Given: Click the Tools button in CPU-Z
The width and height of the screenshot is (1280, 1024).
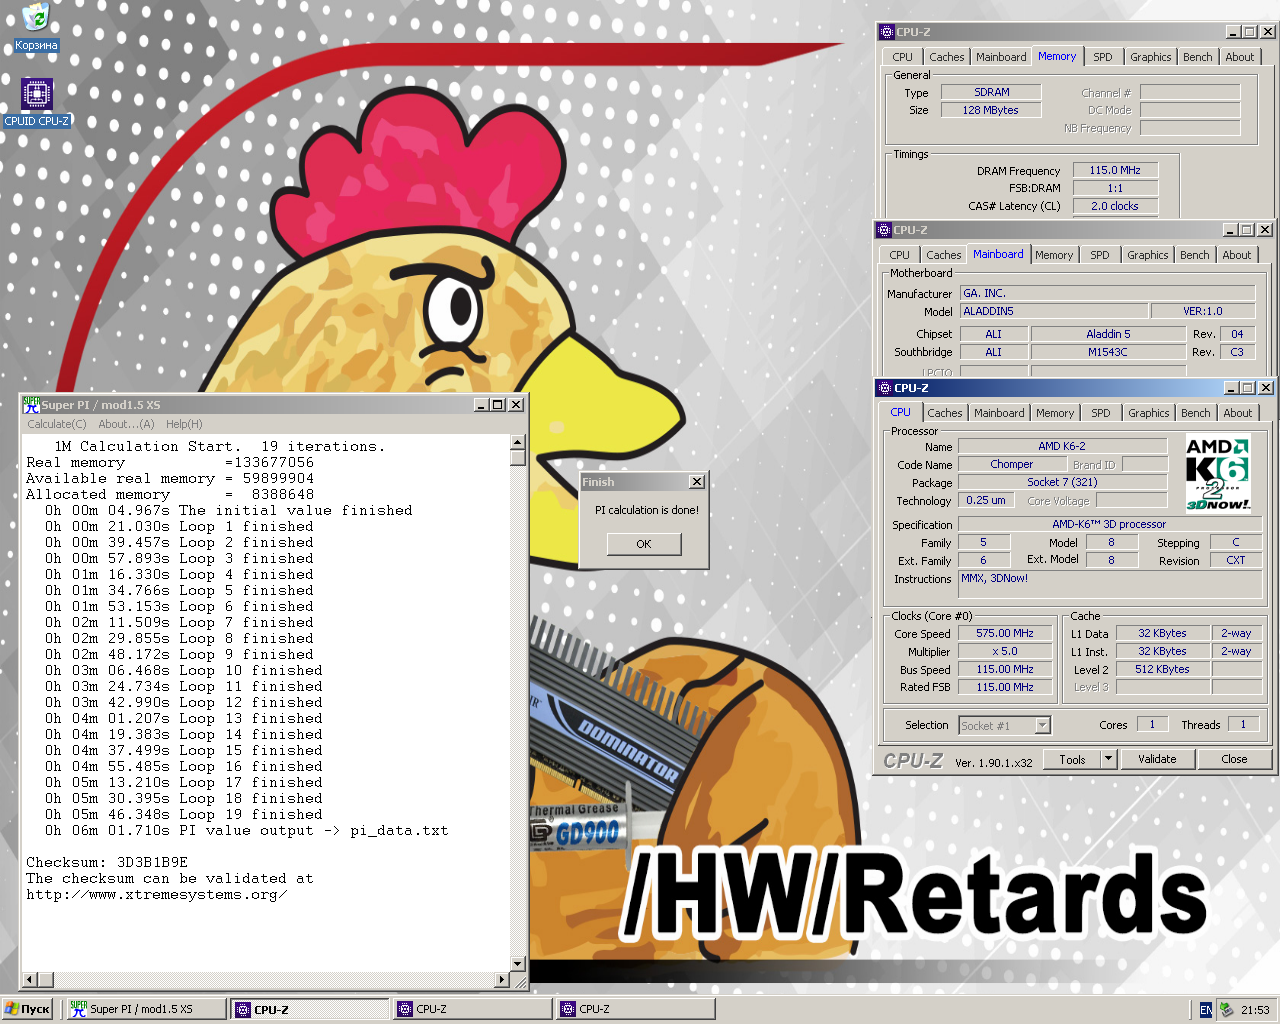Looking at the screenshot, I should coord(1072,759).
